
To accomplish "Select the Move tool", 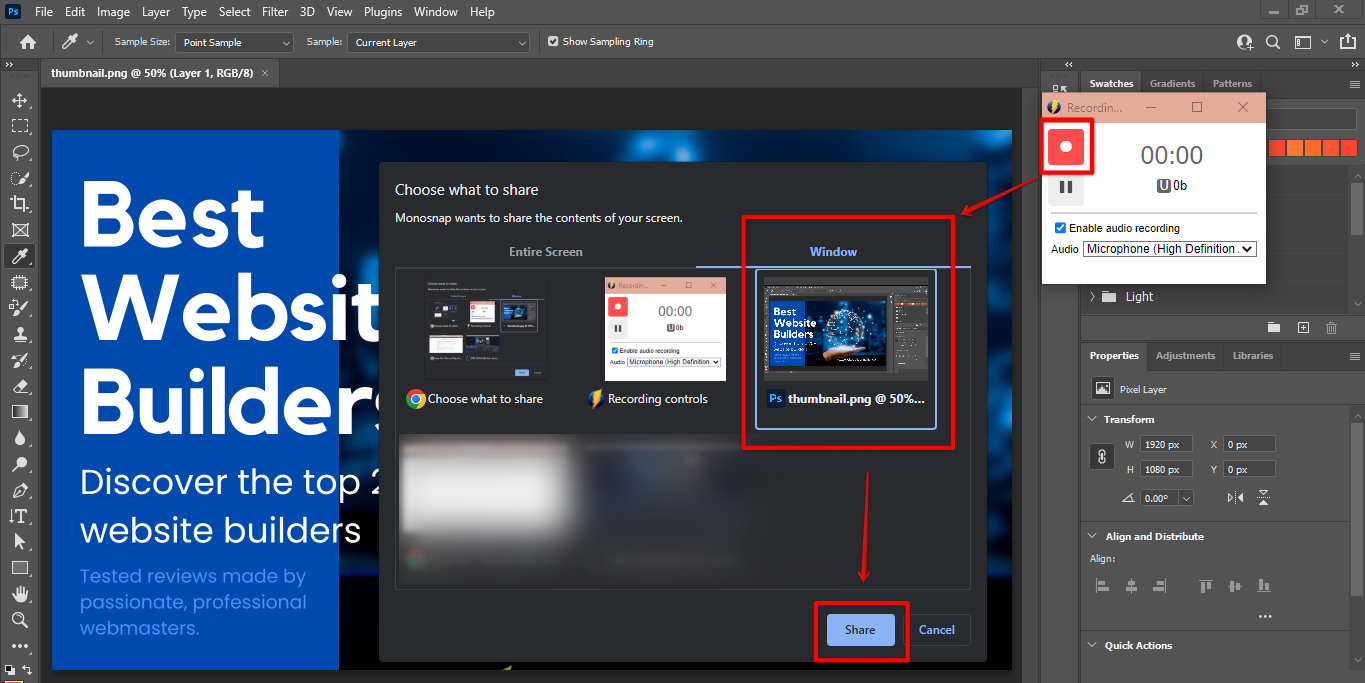I will tap(20, 101).
